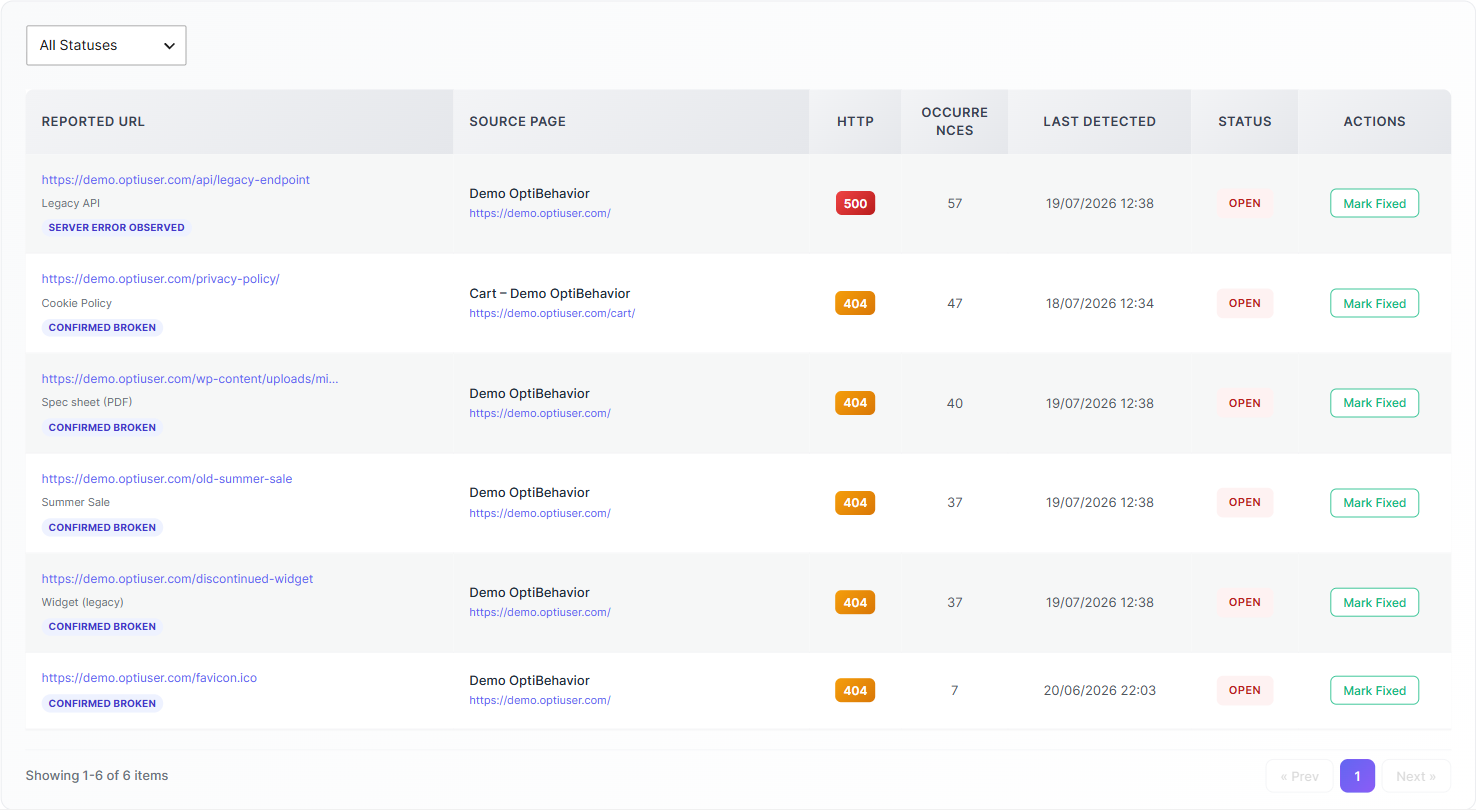Click the 404 badge in privacy-policy row
This screenshot has height=810, width=1476.
tap(855, 303)
